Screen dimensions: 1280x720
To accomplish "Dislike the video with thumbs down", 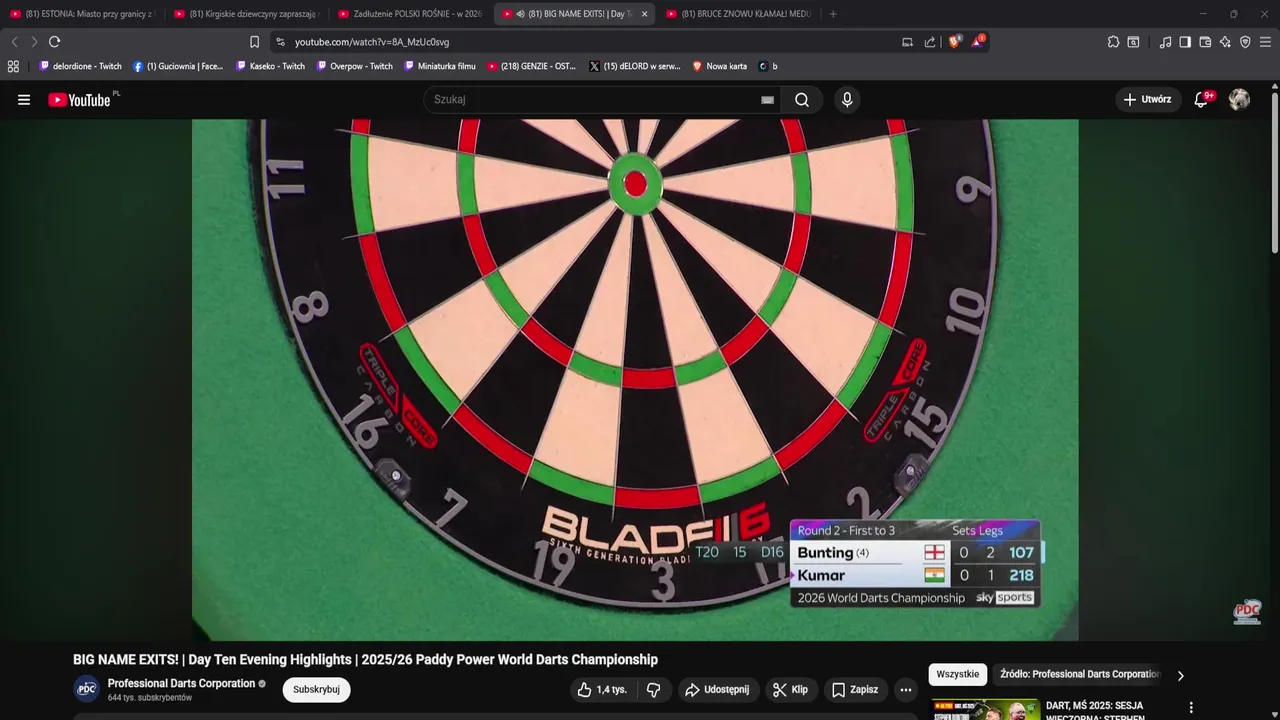I will tap(653, 689).
